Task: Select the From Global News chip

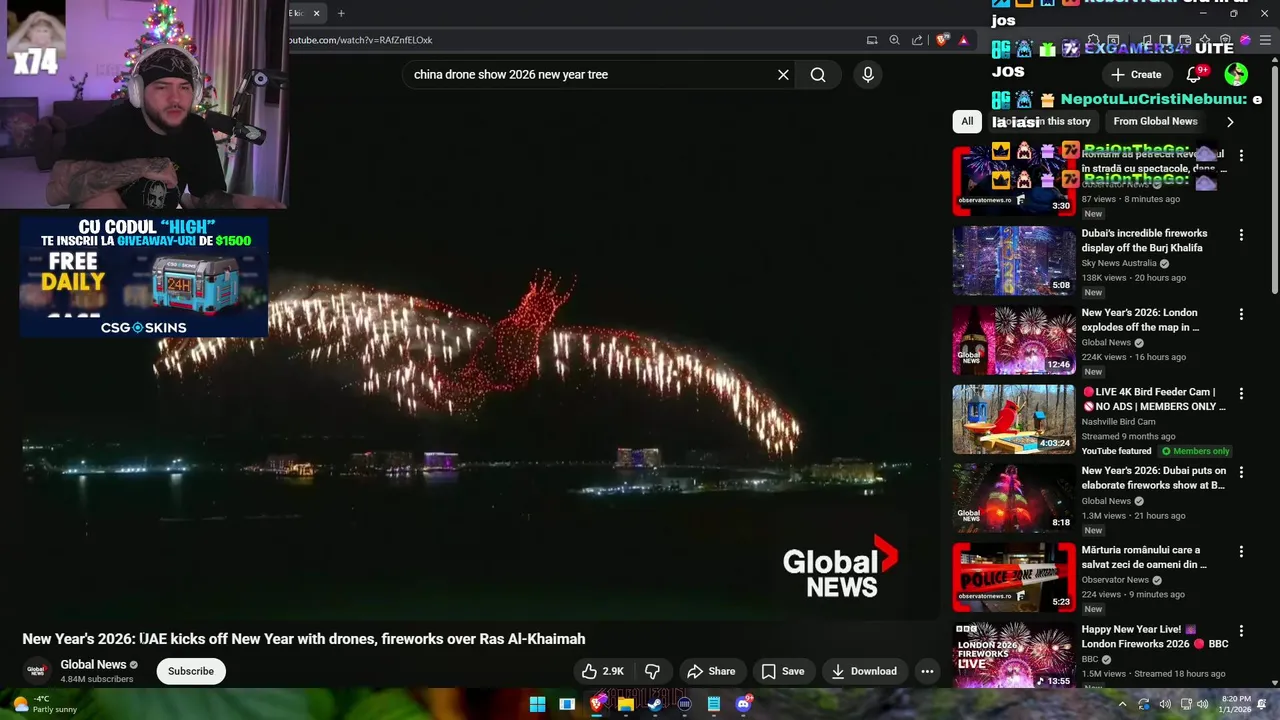Action: pos(1155,121)
